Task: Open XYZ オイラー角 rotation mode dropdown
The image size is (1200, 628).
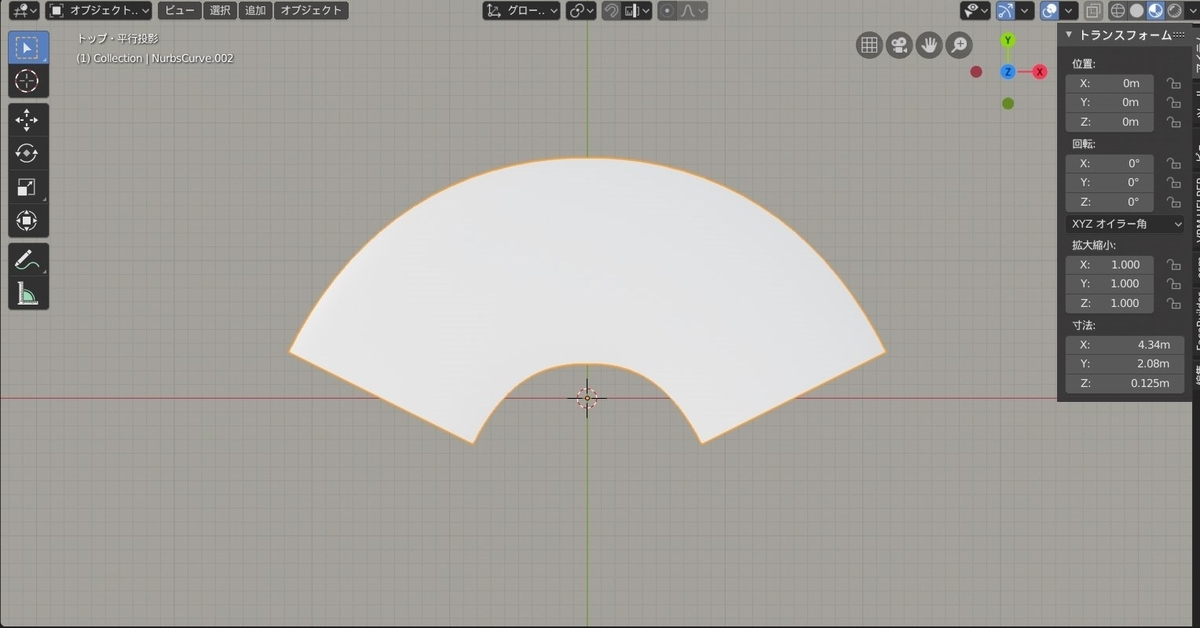Action: 1125,224
